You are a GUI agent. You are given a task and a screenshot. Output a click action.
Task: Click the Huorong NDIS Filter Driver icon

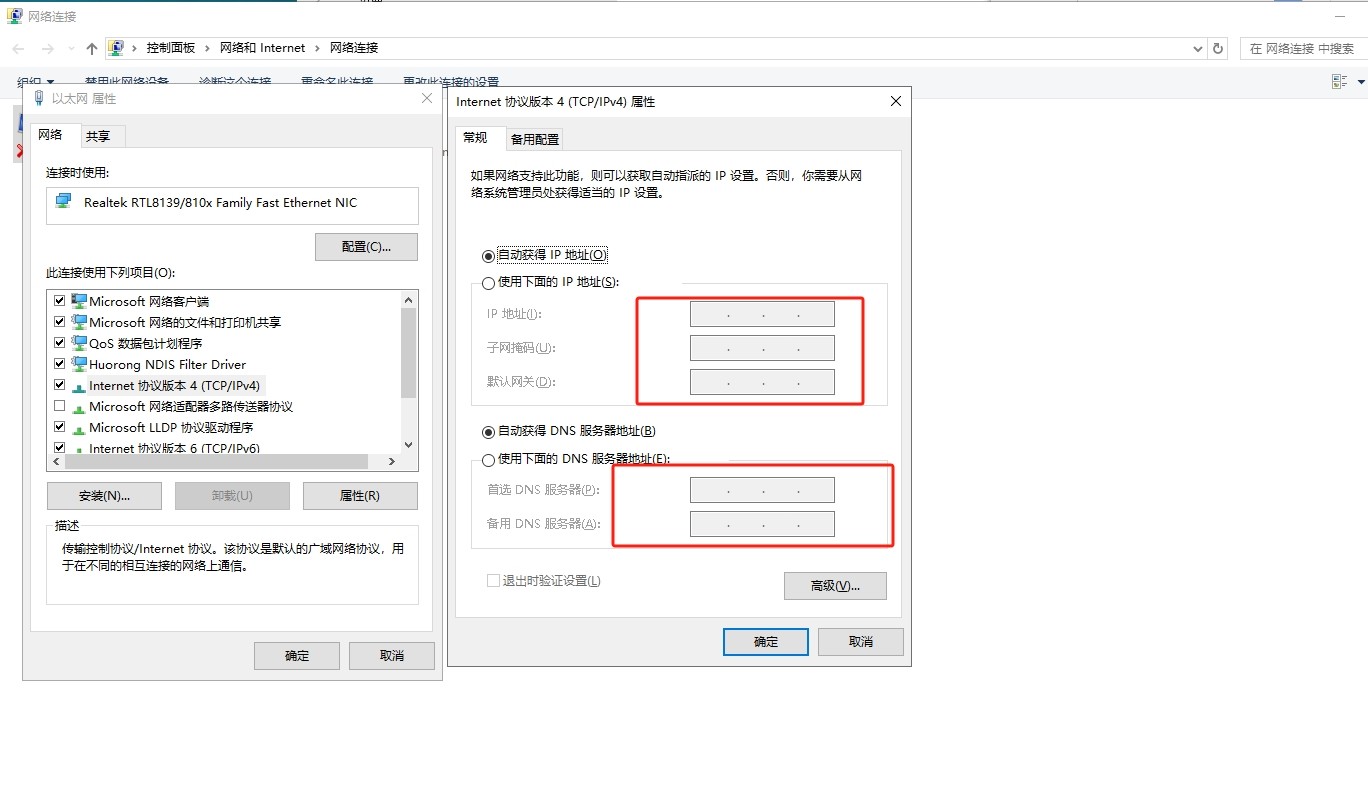[79, 364]
